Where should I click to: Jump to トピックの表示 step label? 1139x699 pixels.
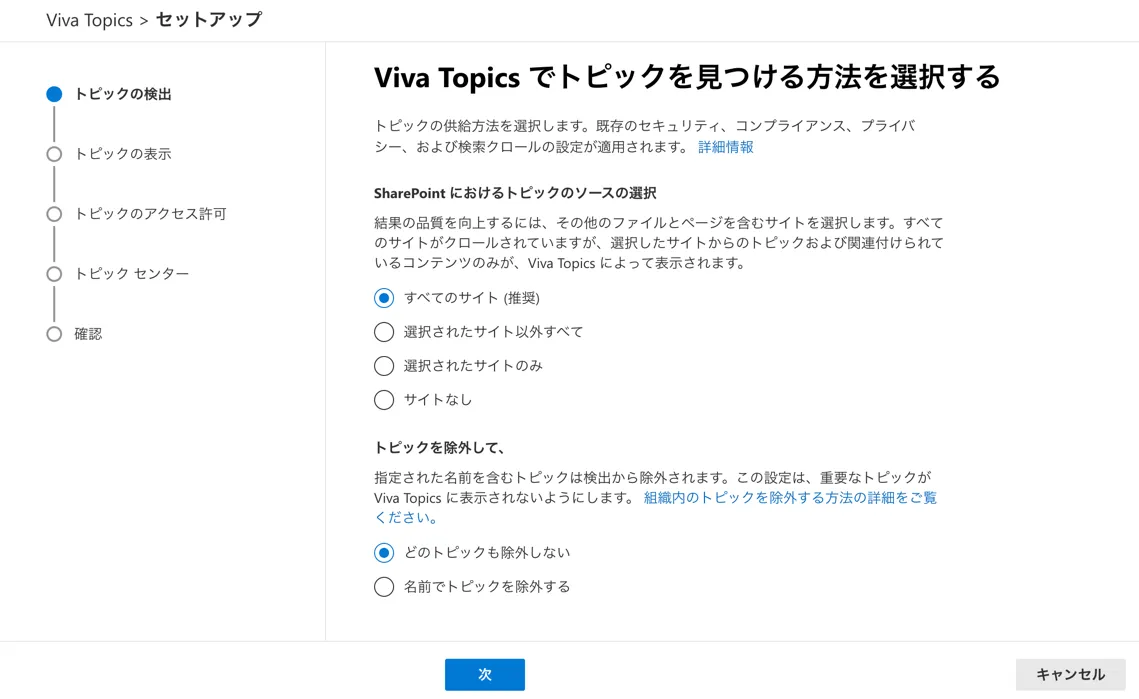coord(123,154)
